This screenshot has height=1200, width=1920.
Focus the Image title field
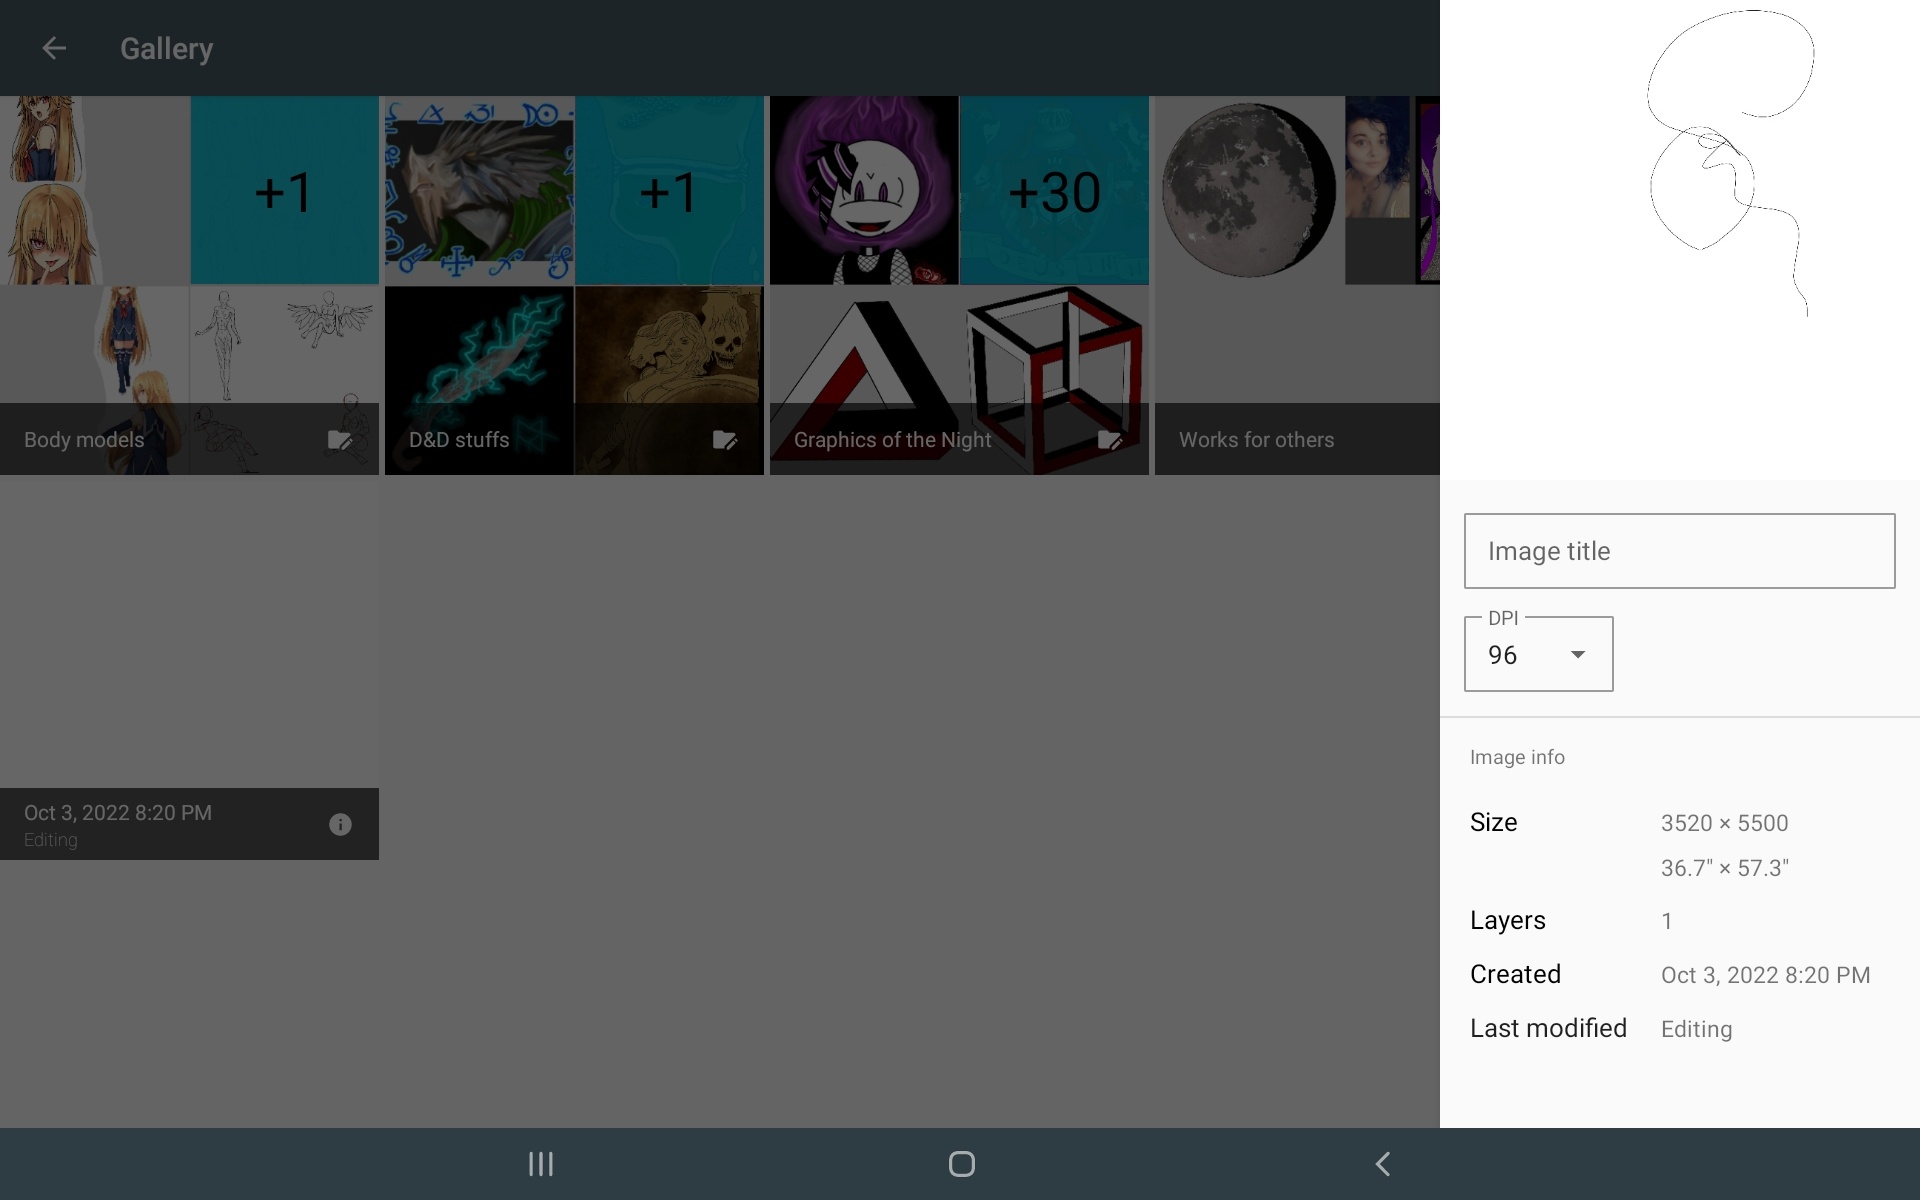point(1679,551)
